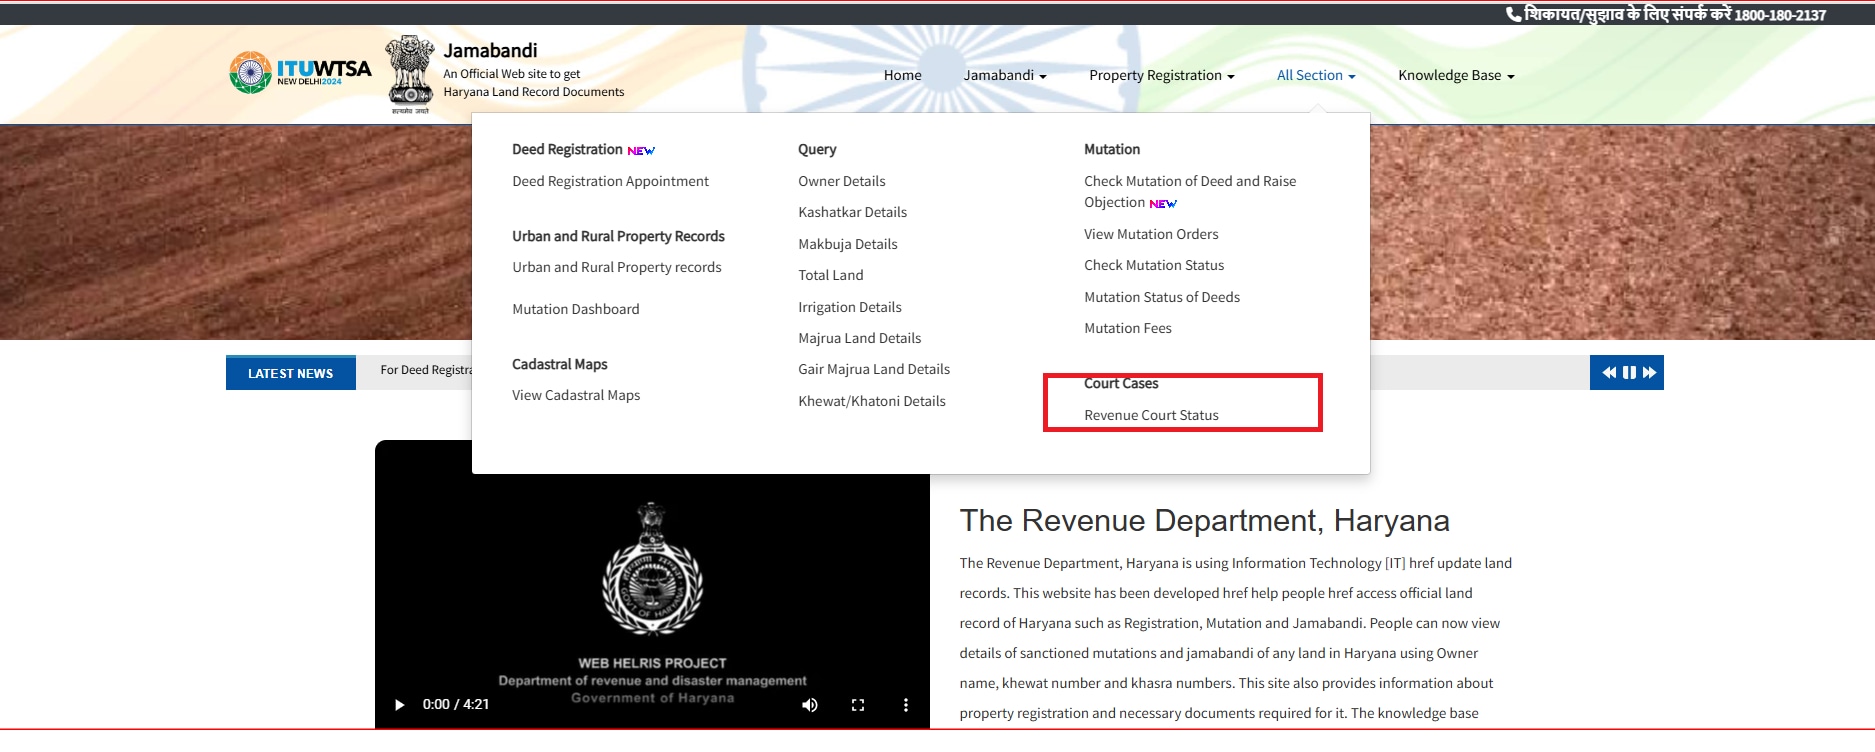Collapse the All Section menu
The image size is (1875, 752).
click(x=1315, y=75)
